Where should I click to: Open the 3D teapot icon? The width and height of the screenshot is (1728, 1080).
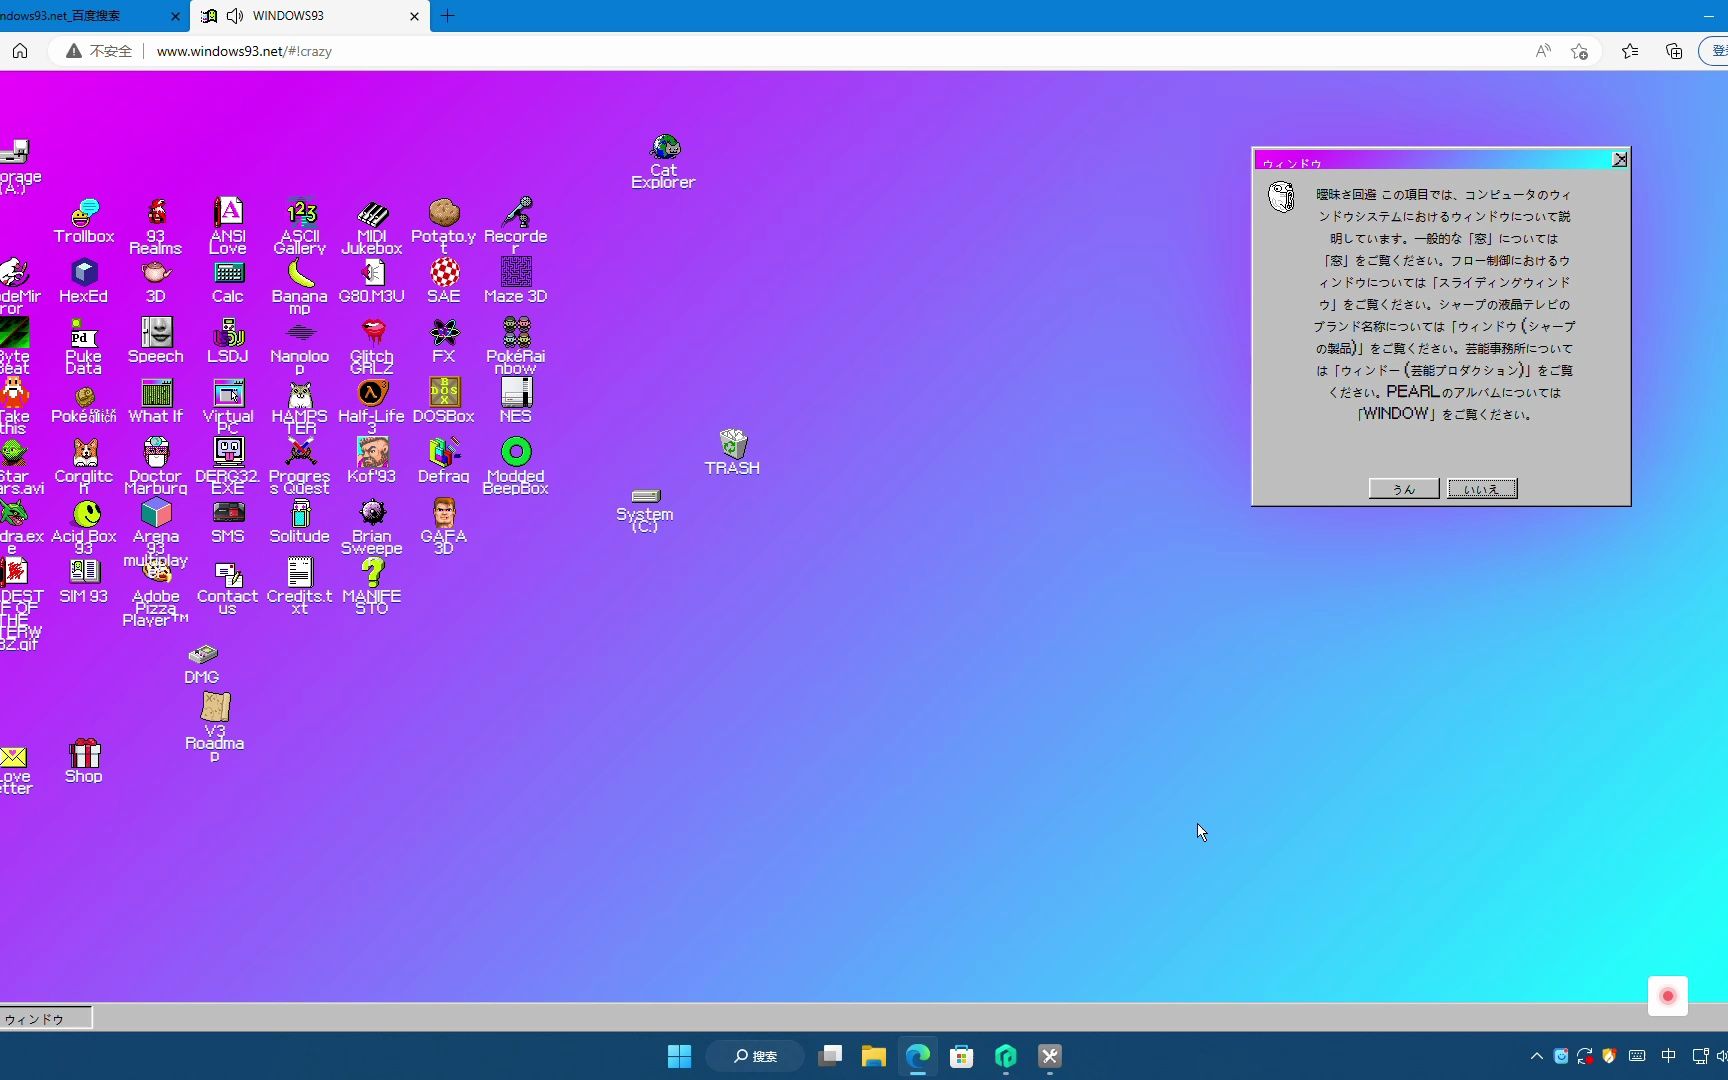pos(156,280)
